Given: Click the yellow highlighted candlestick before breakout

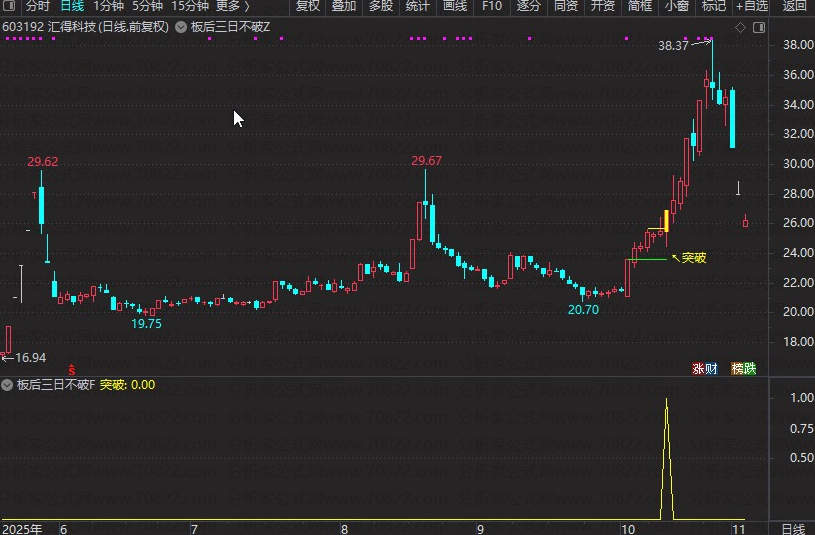Looking at the screenshot, I should click(x=666, y=219).
